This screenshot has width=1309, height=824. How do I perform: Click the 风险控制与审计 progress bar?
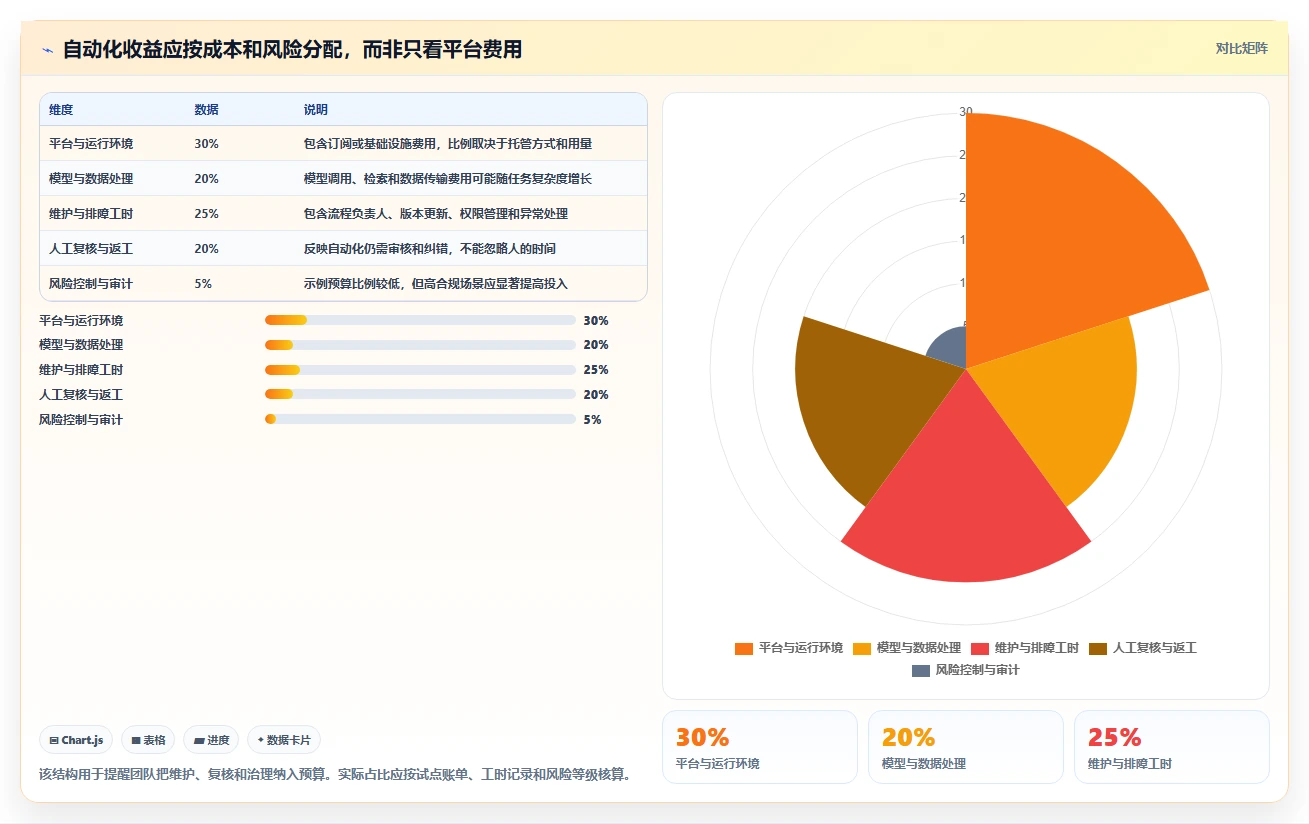[420, 419]
